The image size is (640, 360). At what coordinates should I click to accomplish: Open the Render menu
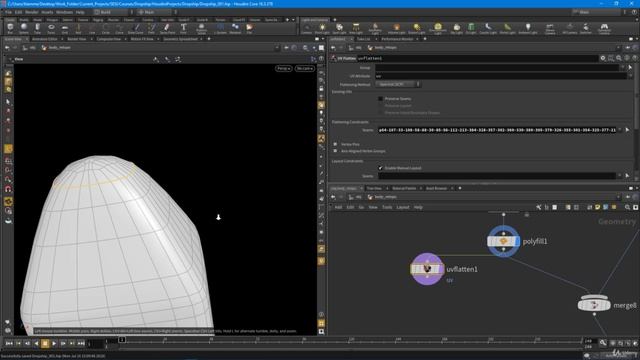[31, 12]
